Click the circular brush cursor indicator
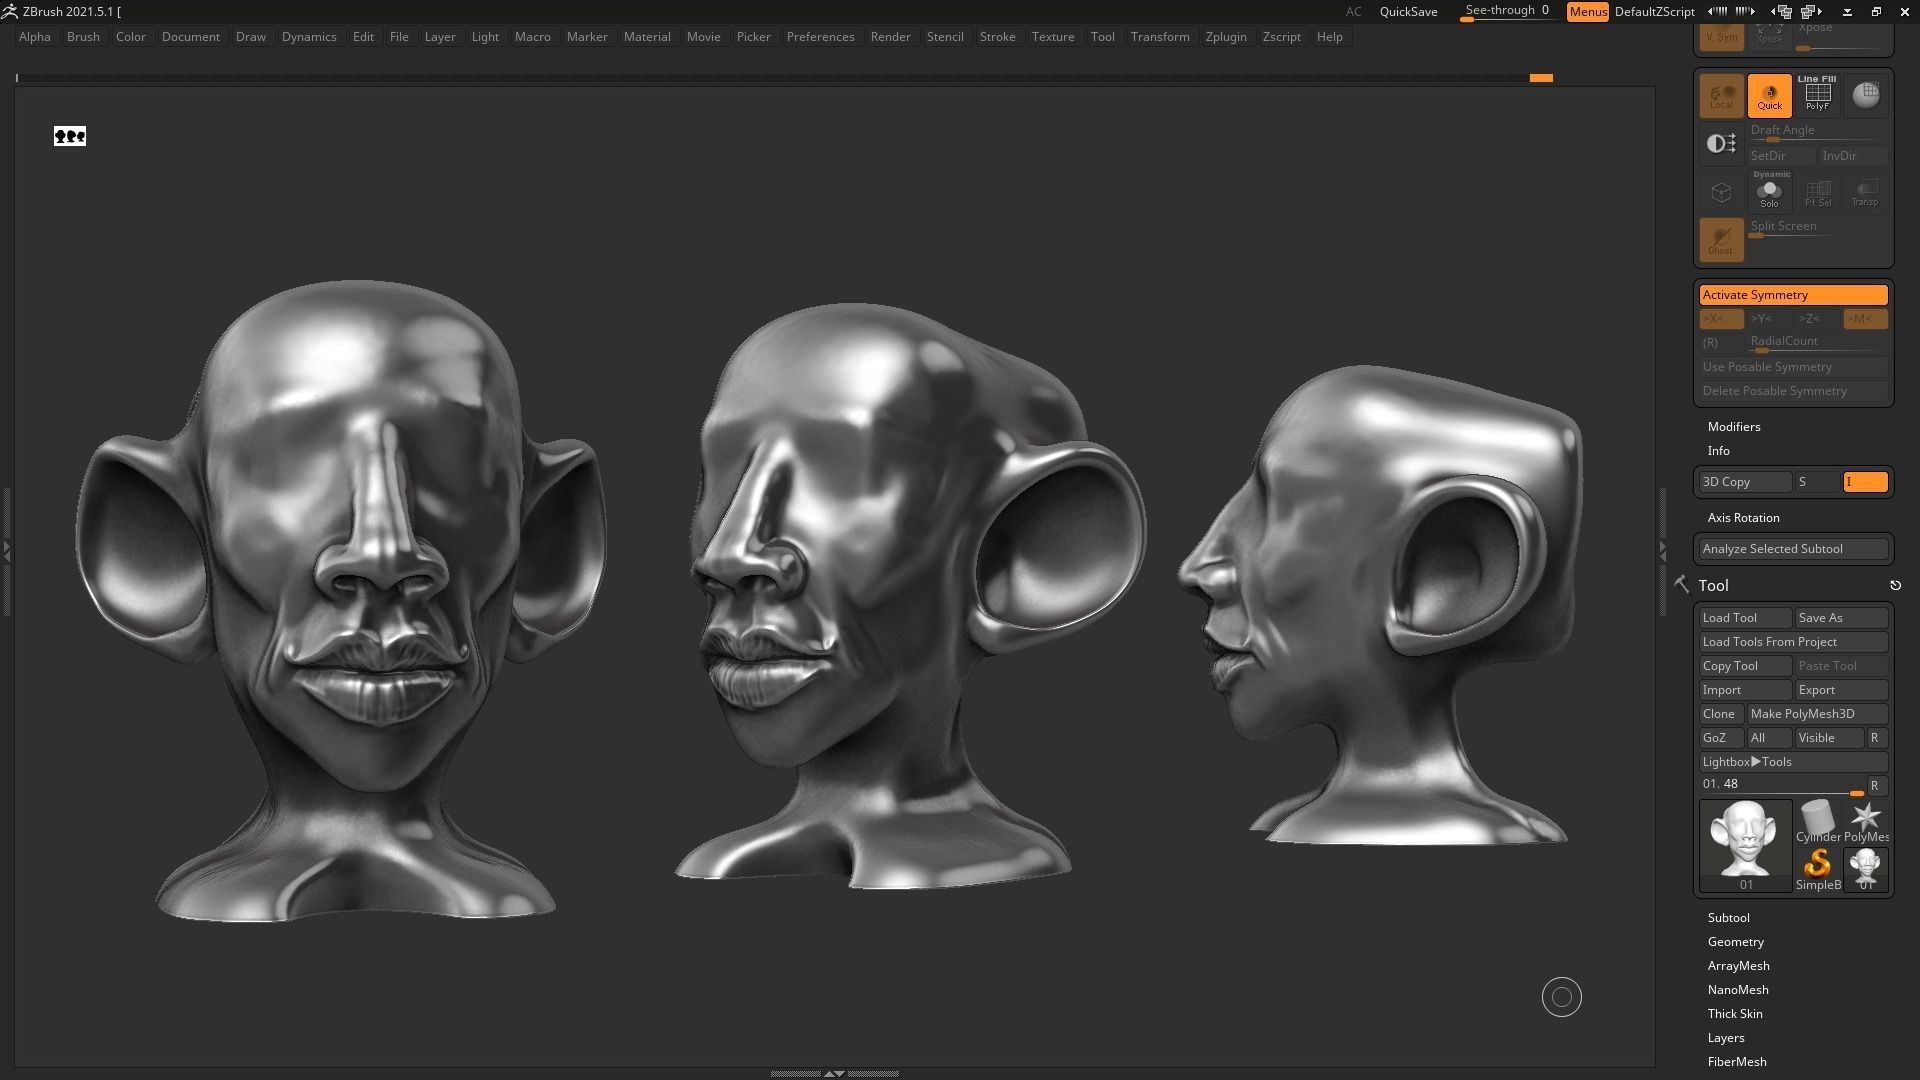 click(x=1561, y=997)
